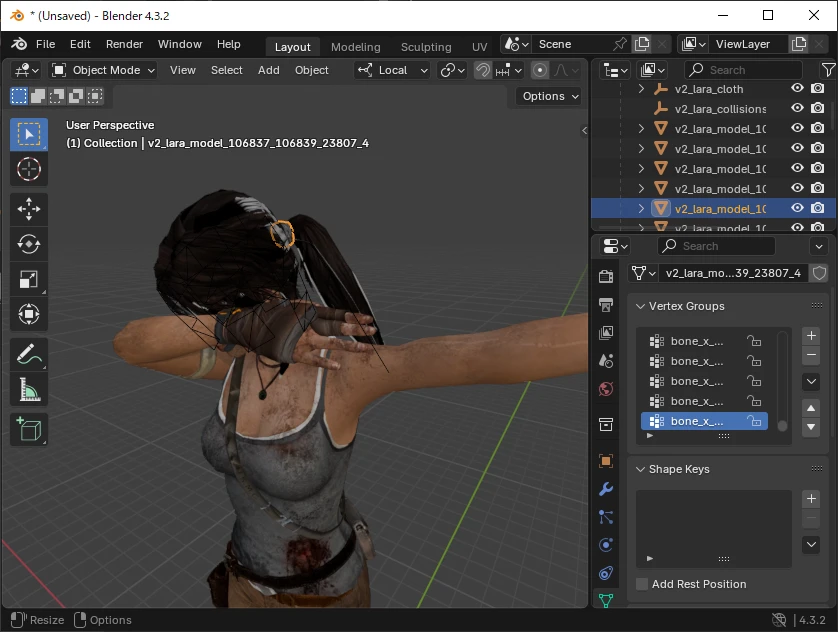Screen dimensions: 838x632
Task: Switch to Sculpting workspace tab
Action: click(426, 47)
